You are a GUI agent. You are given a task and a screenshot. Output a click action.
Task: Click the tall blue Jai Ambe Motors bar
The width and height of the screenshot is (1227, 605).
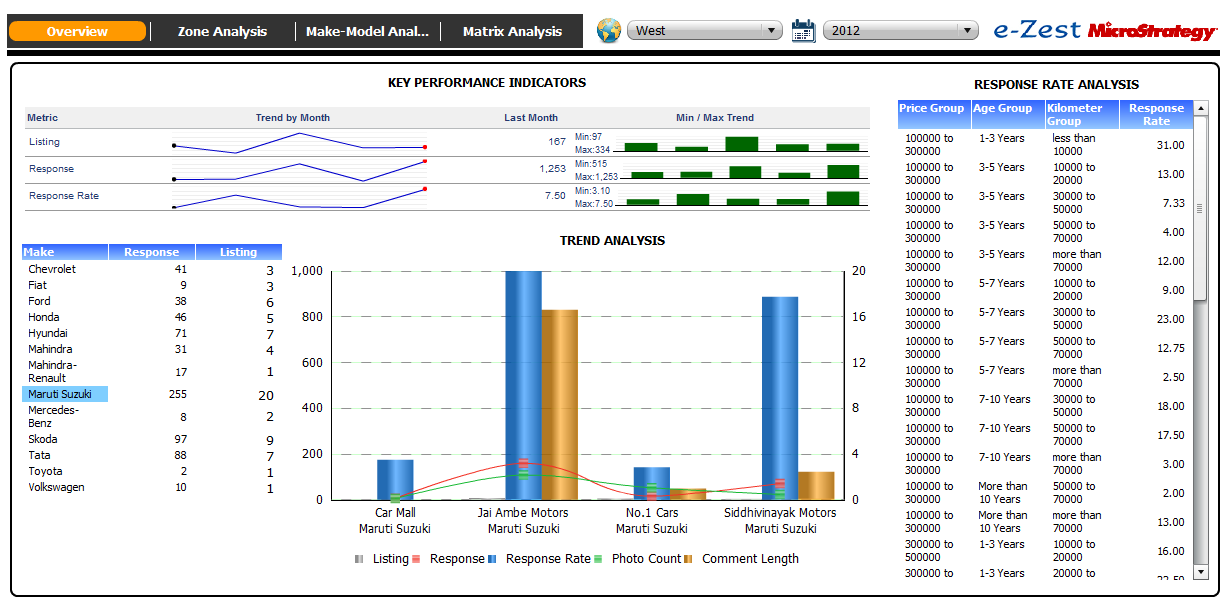coord(523,384)
